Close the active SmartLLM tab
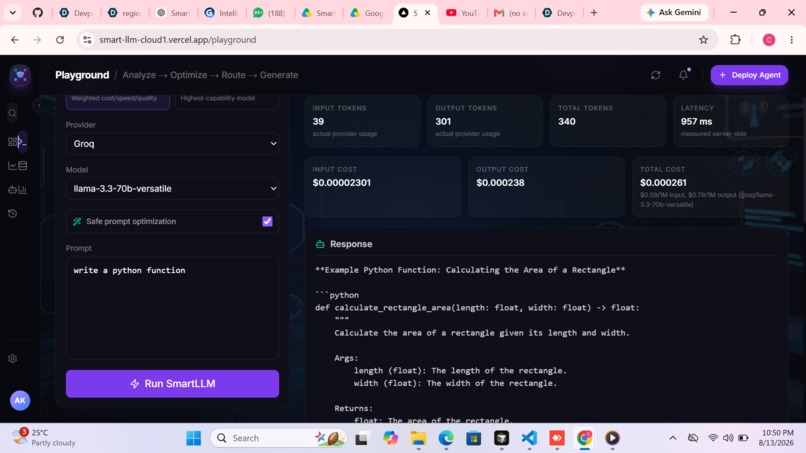Screen dimensions: 806x453 click(427, 13)
